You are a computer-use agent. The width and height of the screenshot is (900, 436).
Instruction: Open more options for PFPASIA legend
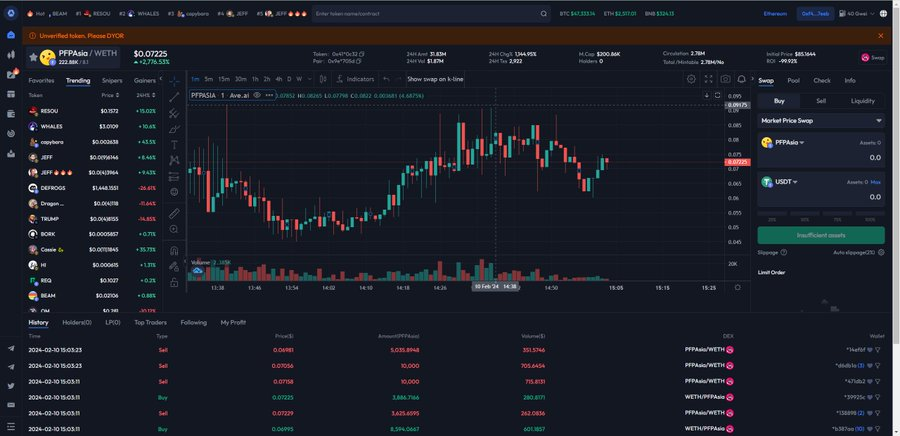point(269,95)
